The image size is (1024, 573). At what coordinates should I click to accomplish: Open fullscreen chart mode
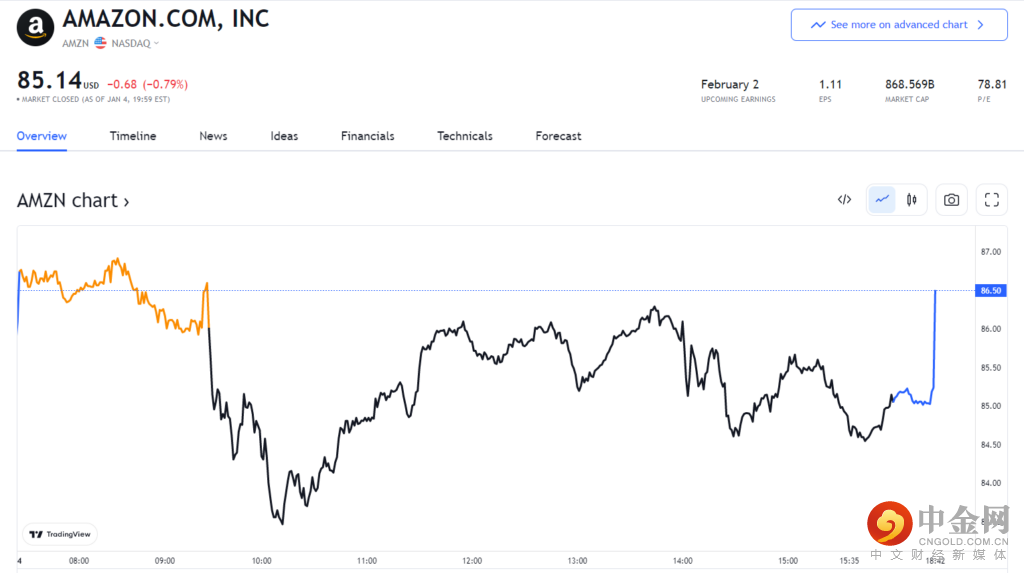point(991,200)
